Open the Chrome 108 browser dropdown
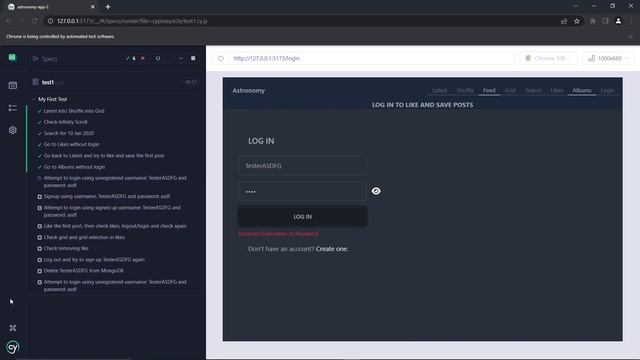 click(549, 58)
